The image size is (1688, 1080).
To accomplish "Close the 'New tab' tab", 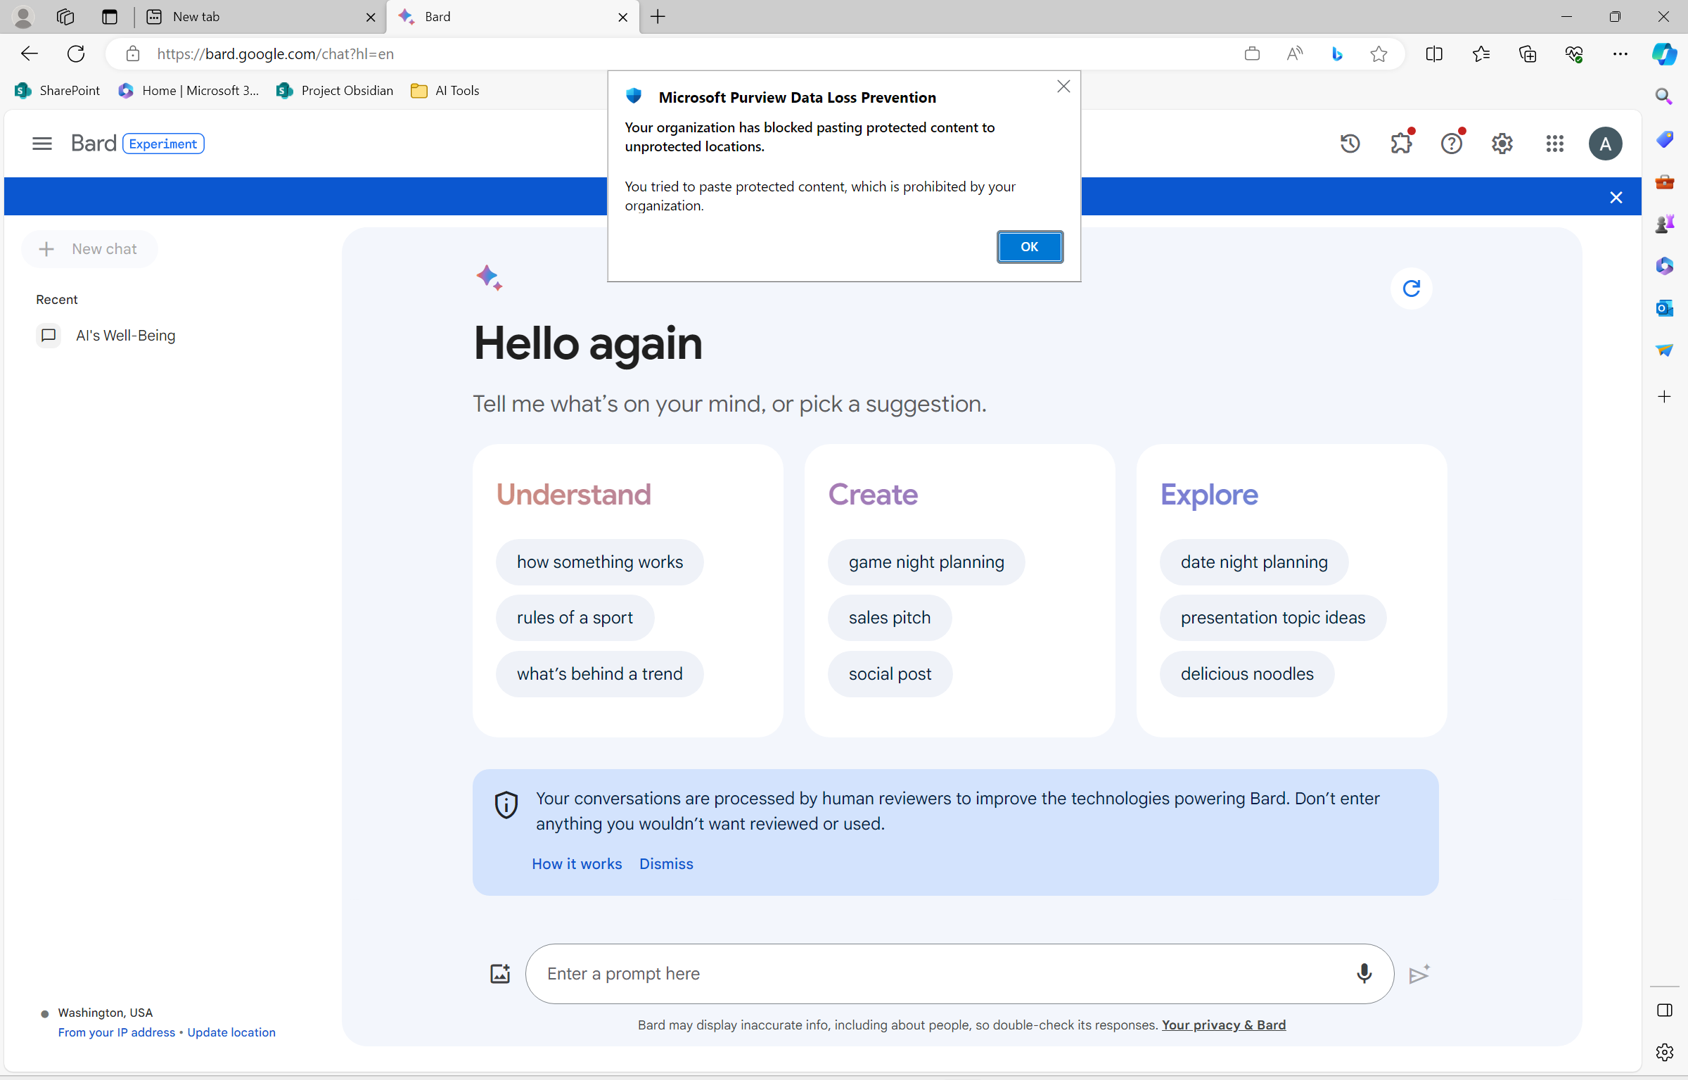I will [370, 17].
